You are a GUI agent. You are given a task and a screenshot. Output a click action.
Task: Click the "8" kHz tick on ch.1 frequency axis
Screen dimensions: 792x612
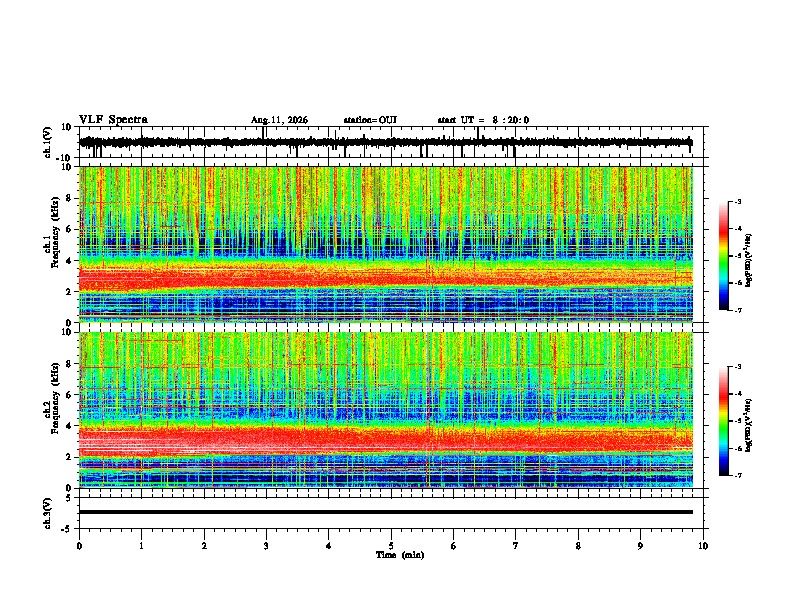tap(69, 198)
